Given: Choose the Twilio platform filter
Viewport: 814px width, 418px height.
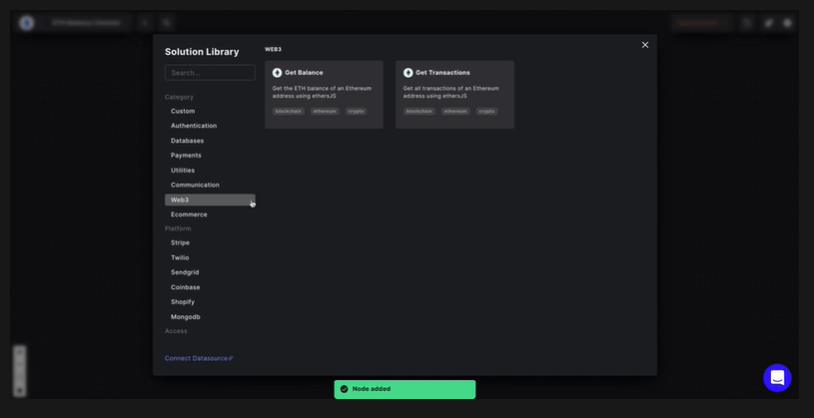Looking at the screenshot, I should (180, 258).
